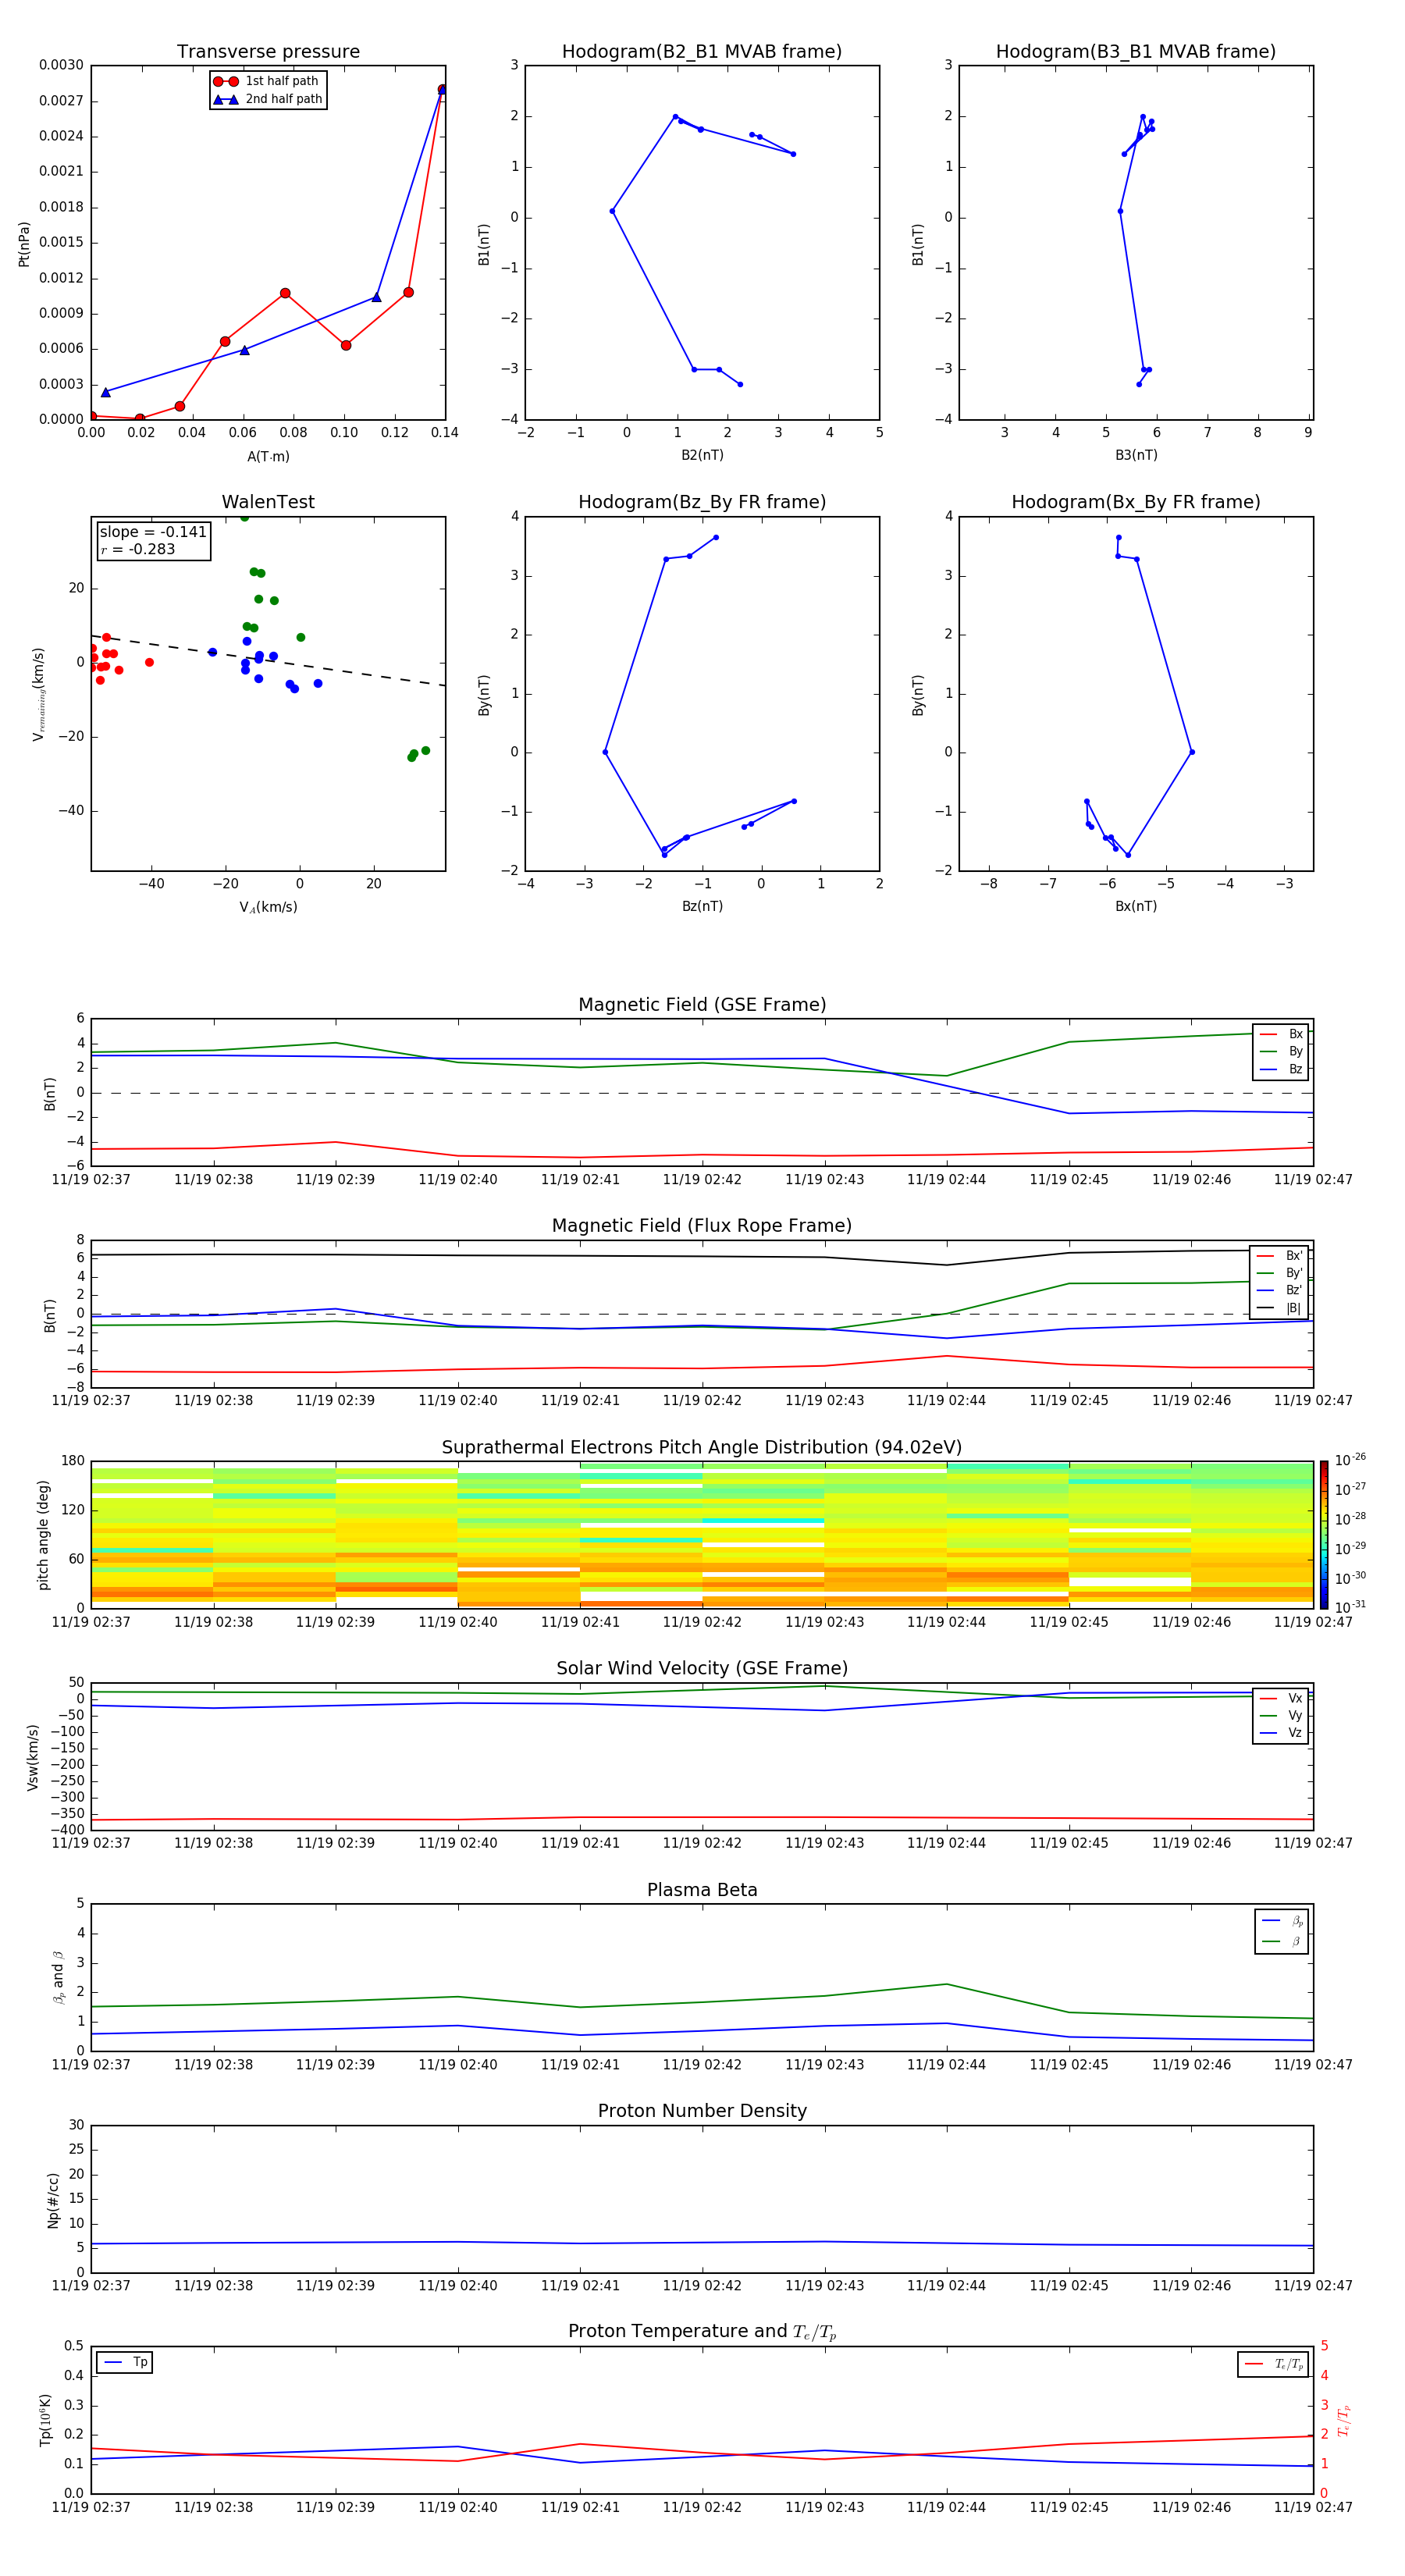Click the "Hodogram(Bz_By FR frame)" title
This screenshot has height=2576, width=1405.
pos(702,502)
